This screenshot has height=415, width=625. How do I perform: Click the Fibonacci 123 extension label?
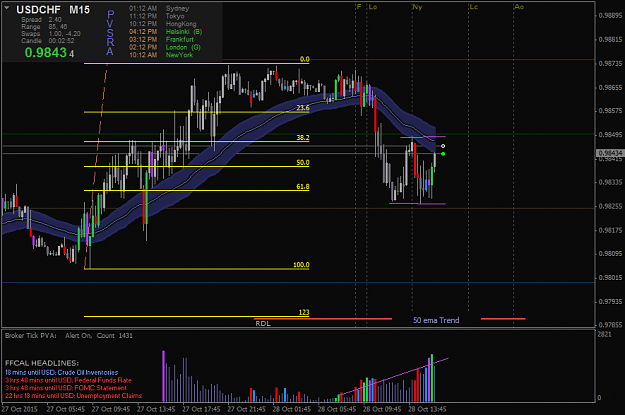(x=304, y=313)
